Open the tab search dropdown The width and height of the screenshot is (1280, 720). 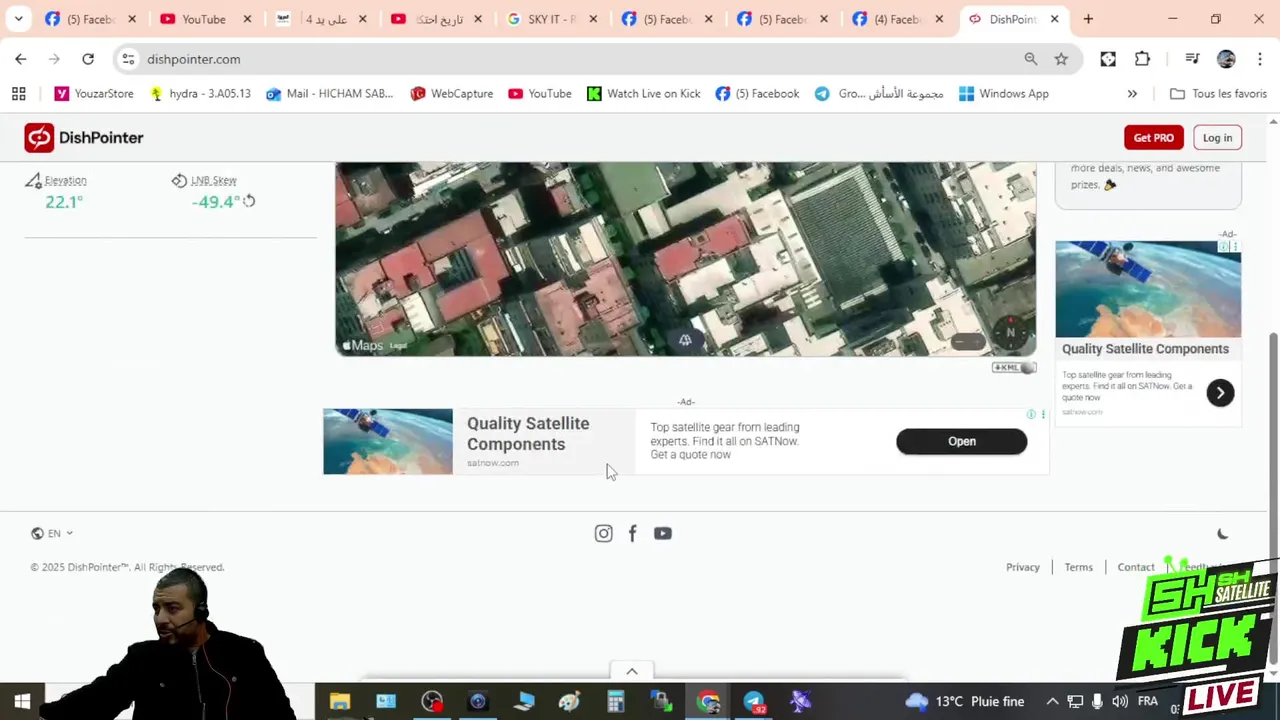18,19
